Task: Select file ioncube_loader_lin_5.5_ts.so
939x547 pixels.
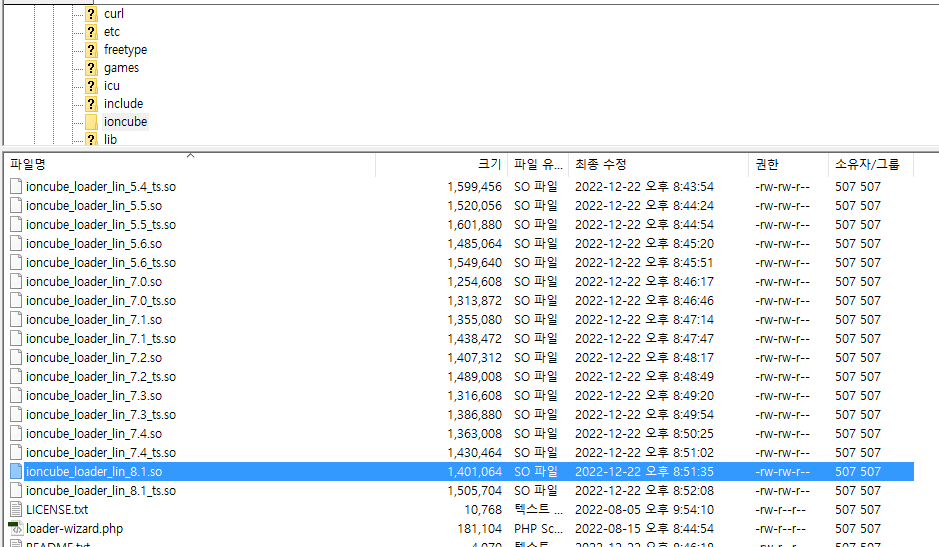Action: click(x=101, y=225)
